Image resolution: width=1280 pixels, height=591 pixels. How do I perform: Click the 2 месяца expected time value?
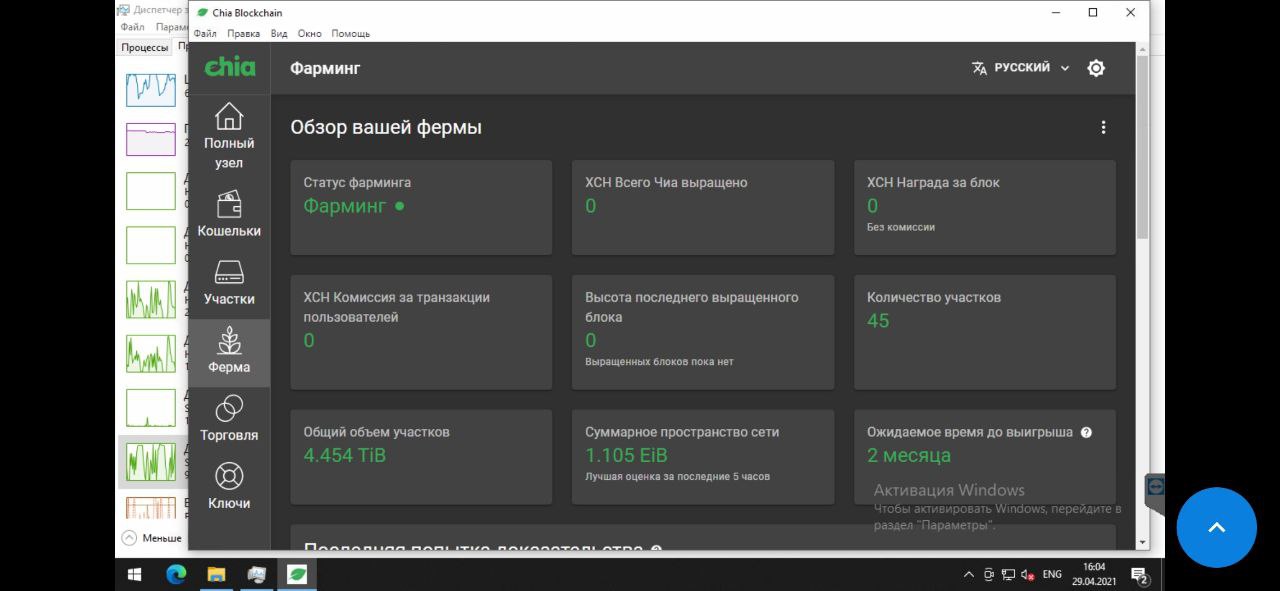tap(909, 456)
